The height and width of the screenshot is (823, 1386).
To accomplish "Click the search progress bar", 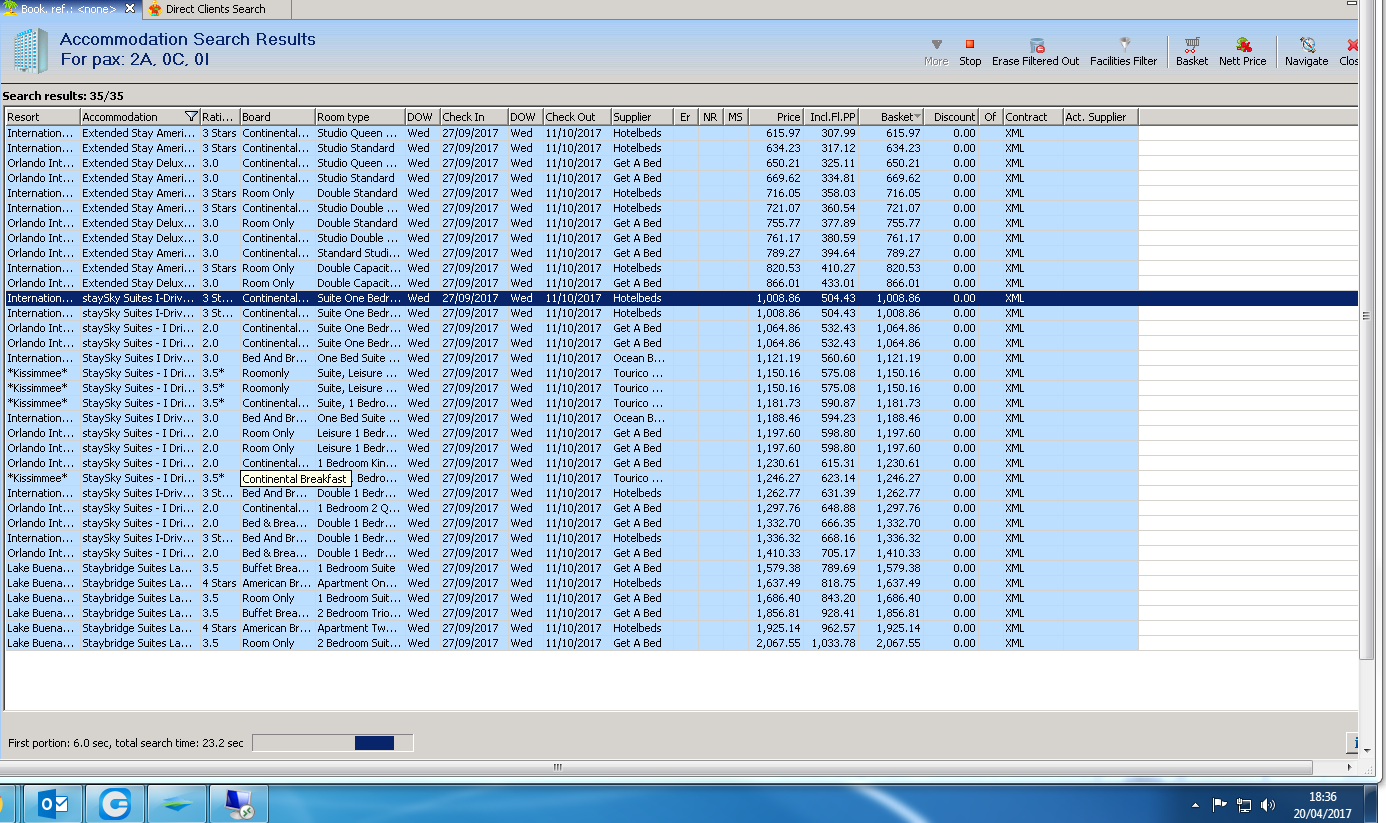I will coord(333,743).
